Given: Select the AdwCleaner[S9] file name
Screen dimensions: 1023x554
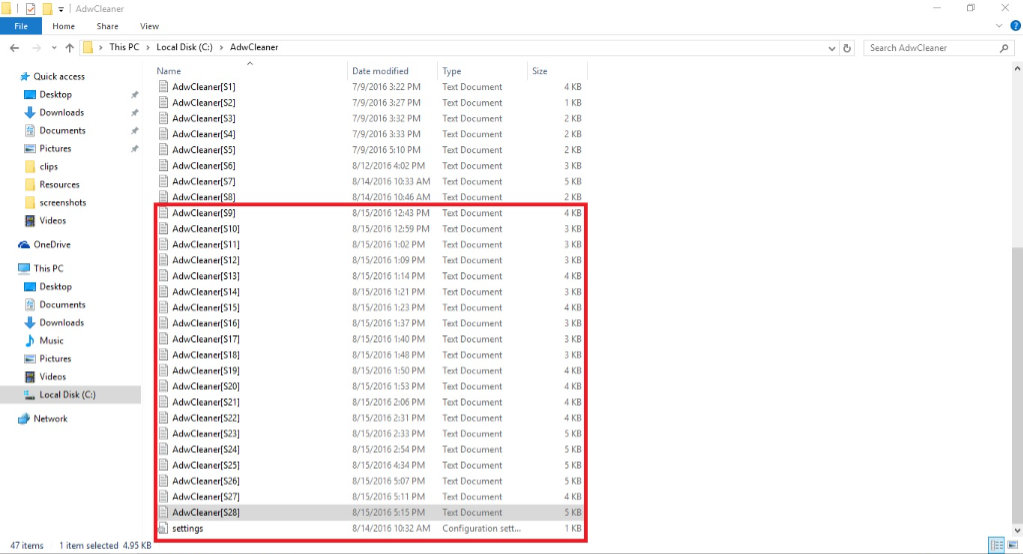Looking at the screenshot, I should click(x=204, y=213).
